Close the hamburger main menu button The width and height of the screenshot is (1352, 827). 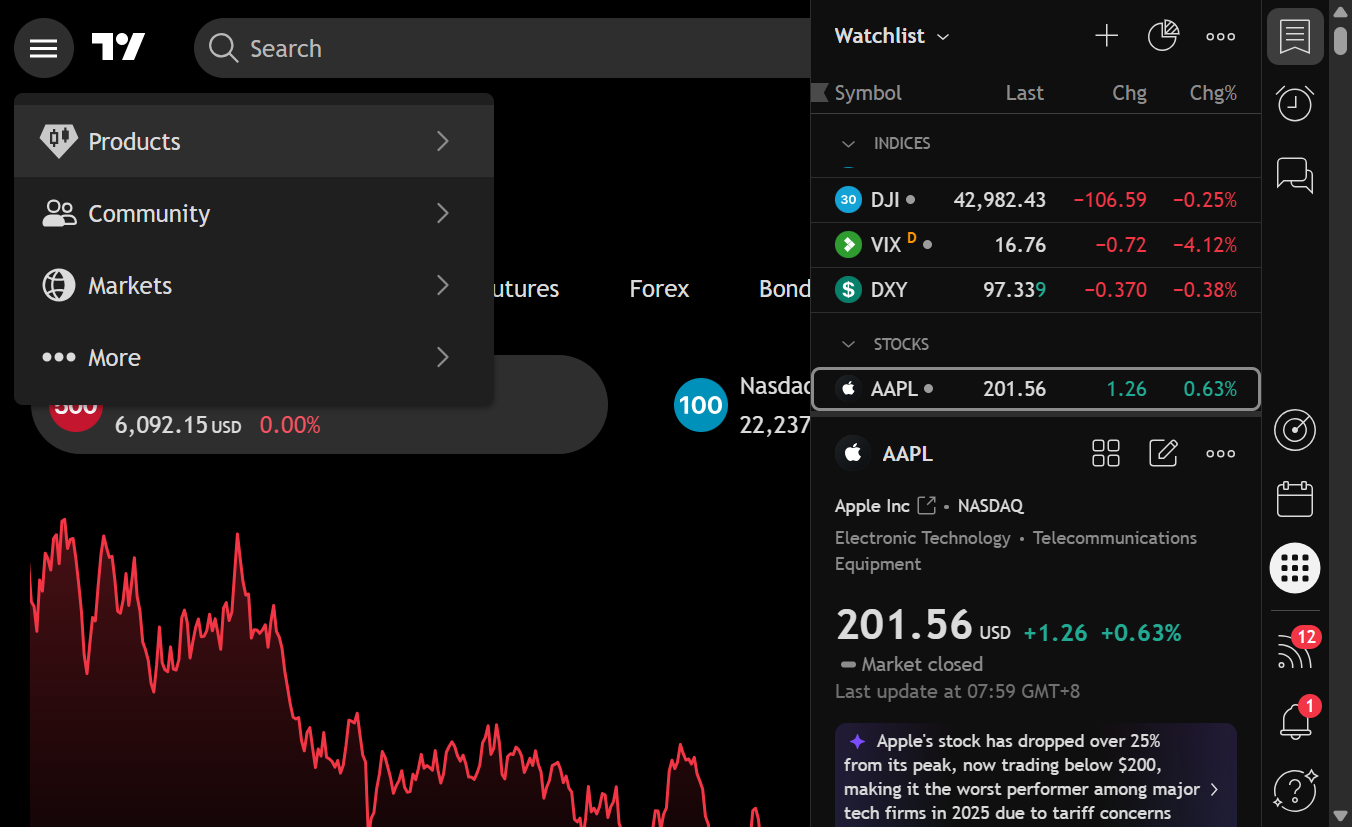tap(44, 48)
